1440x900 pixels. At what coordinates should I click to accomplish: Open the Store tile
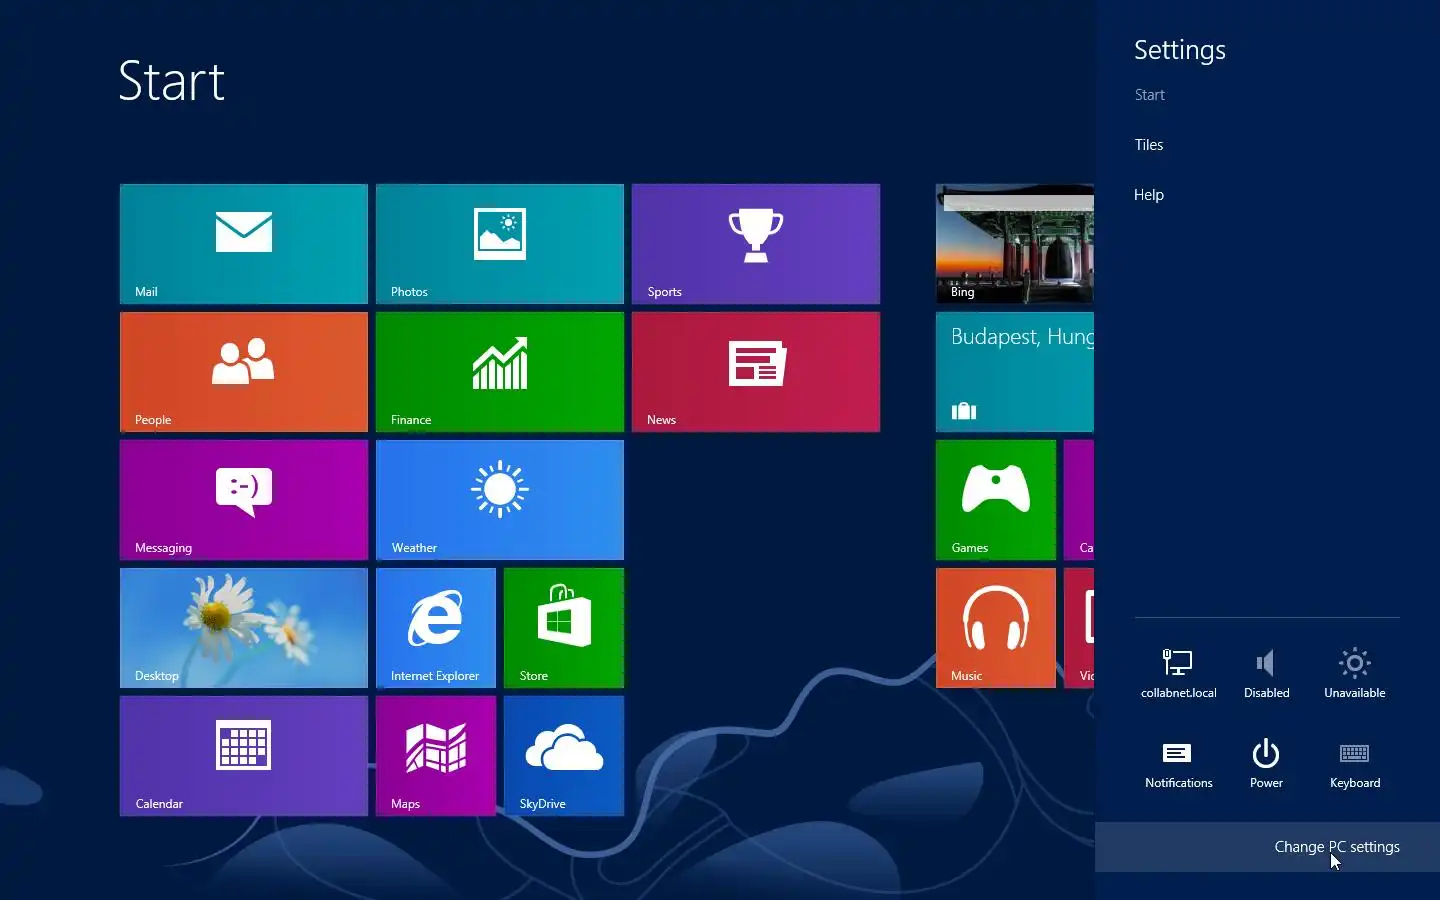(564, 628)
